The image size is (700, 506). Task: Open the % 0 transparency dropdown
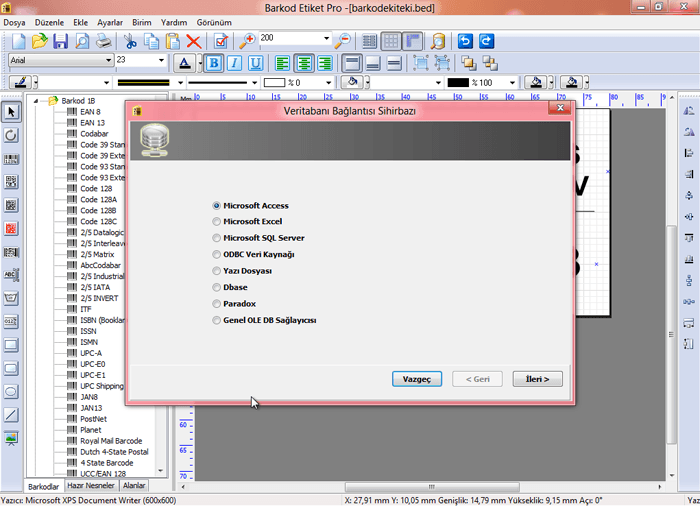(x=329, y=83)
